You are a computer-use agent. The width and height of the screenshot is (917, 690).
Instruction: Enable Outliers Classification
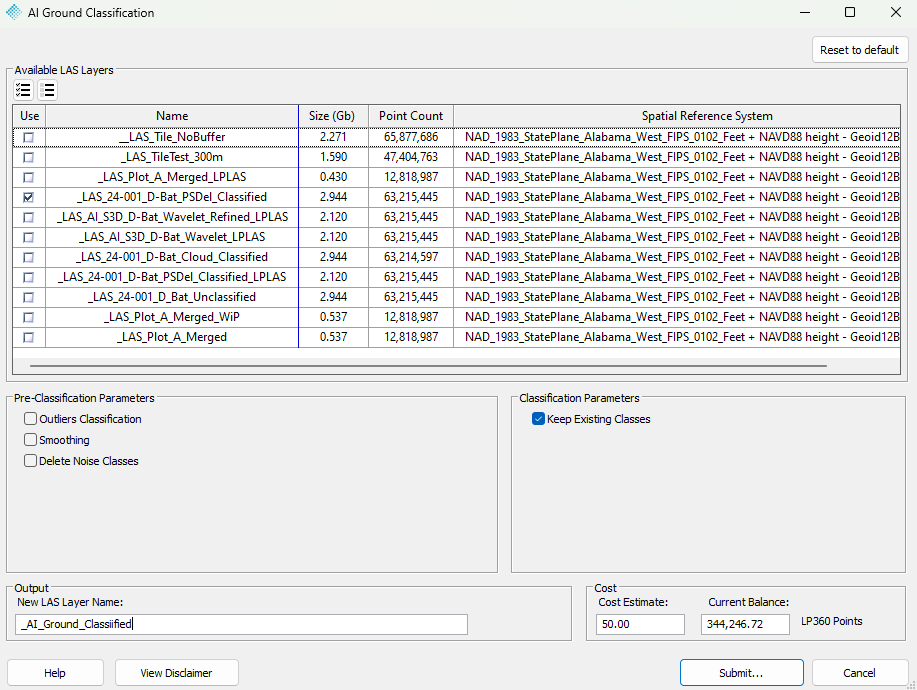pos(30,419)
